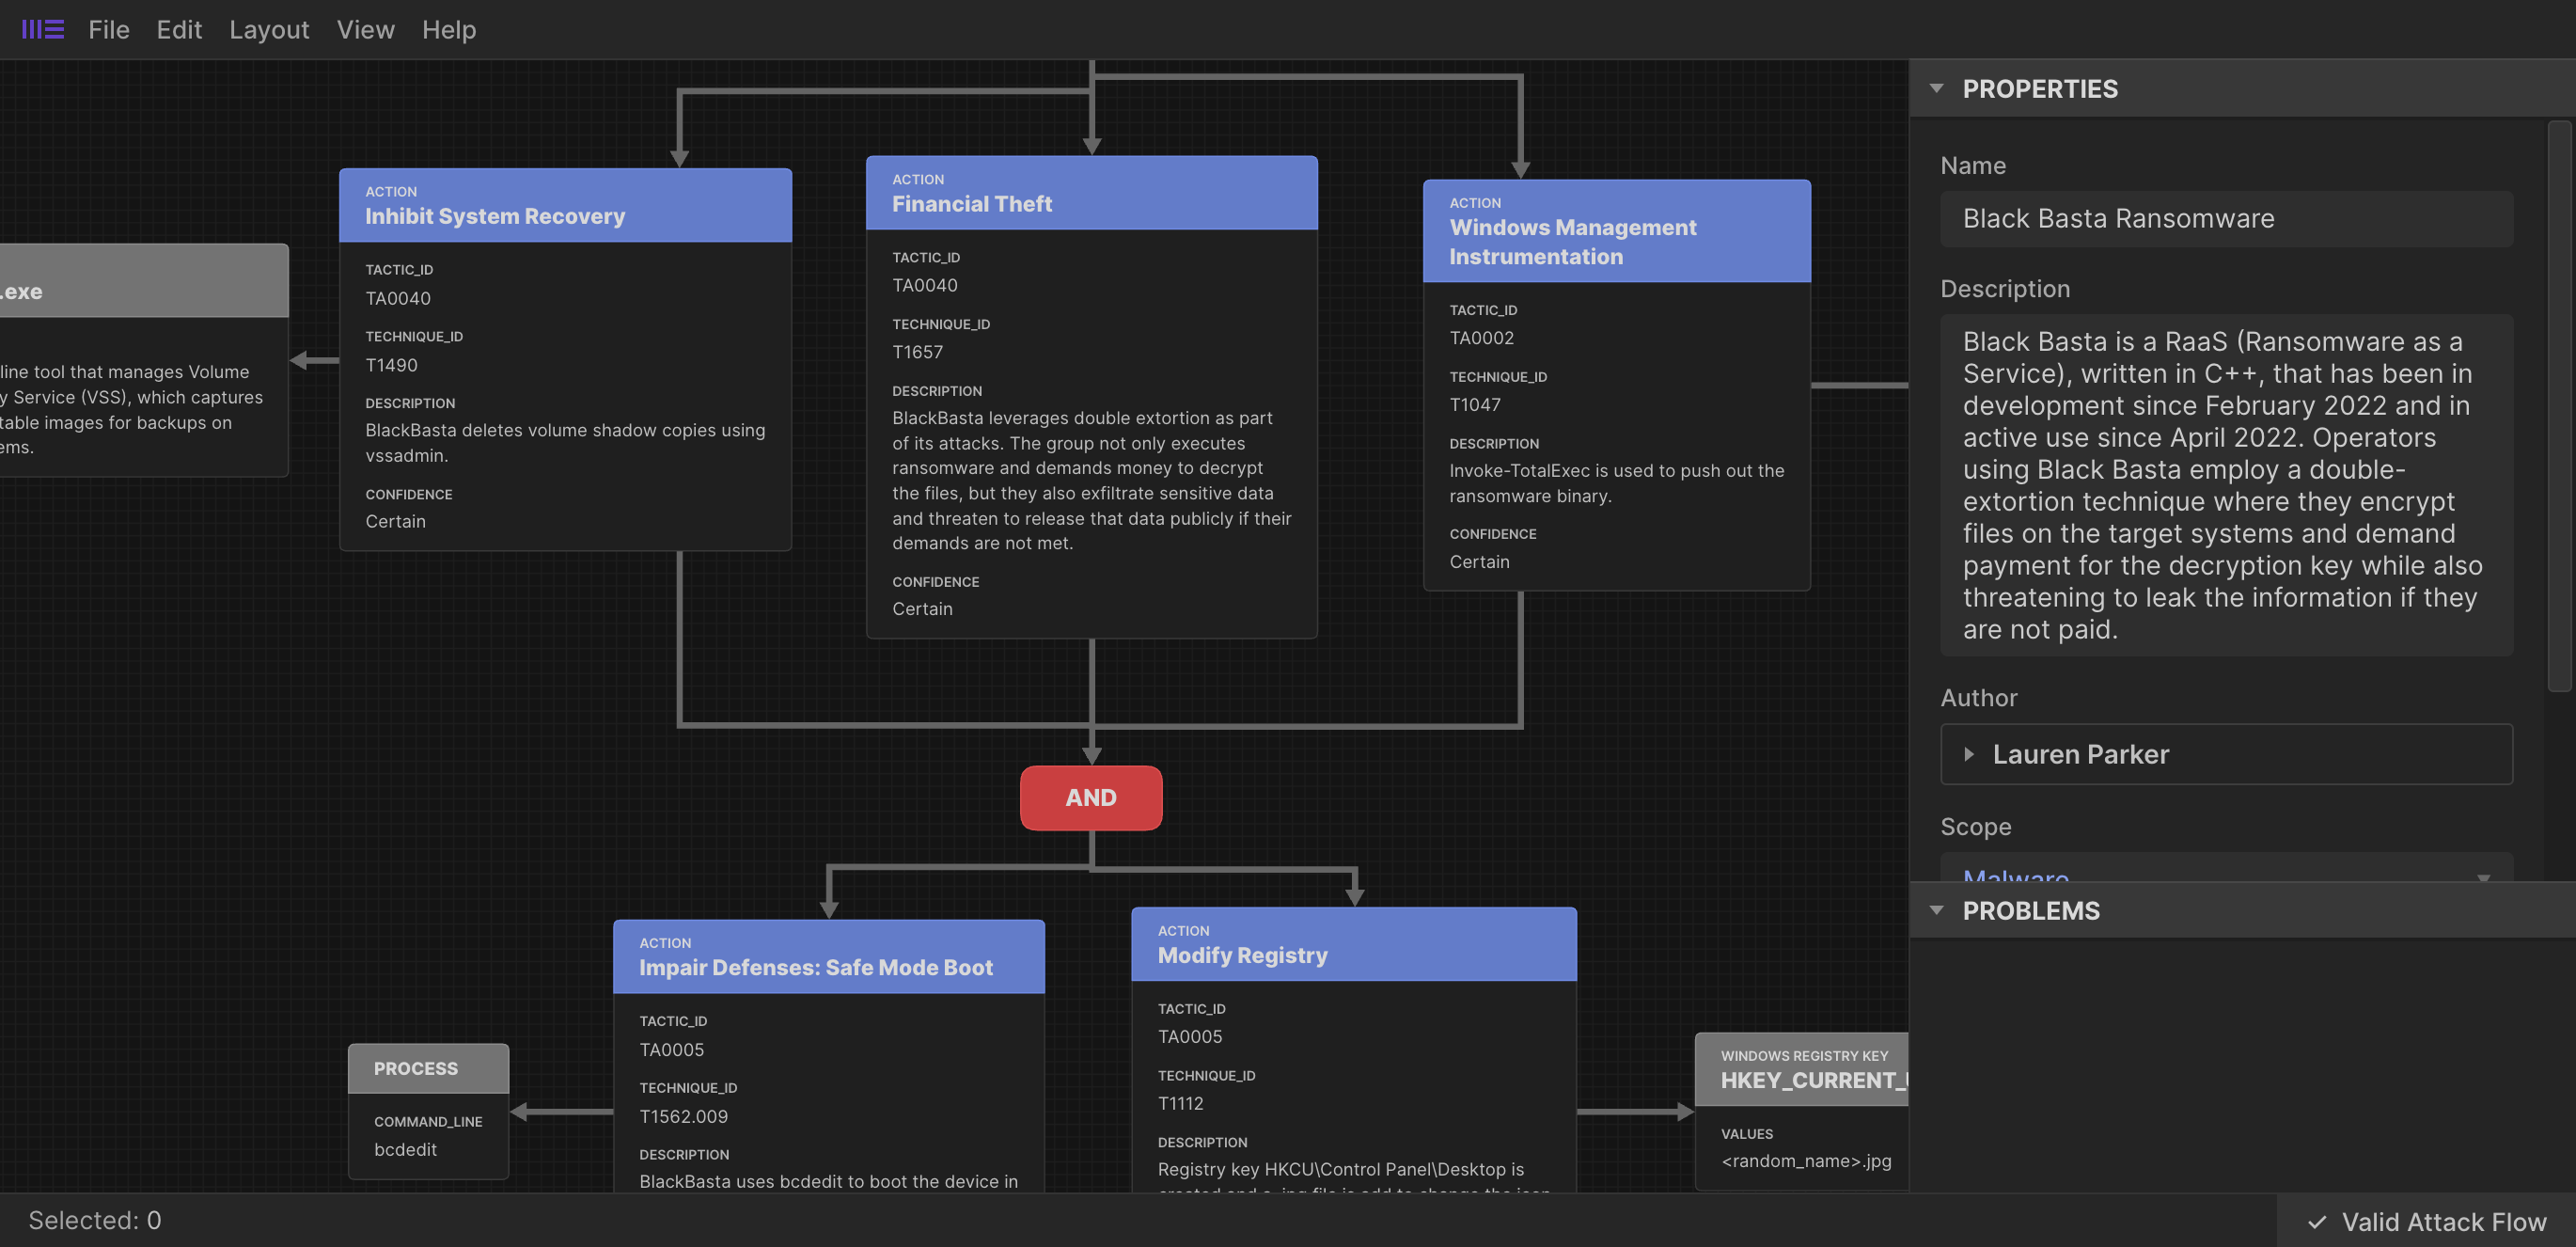Open the Layout menu

pyautogui.click(x=268, y=29)
